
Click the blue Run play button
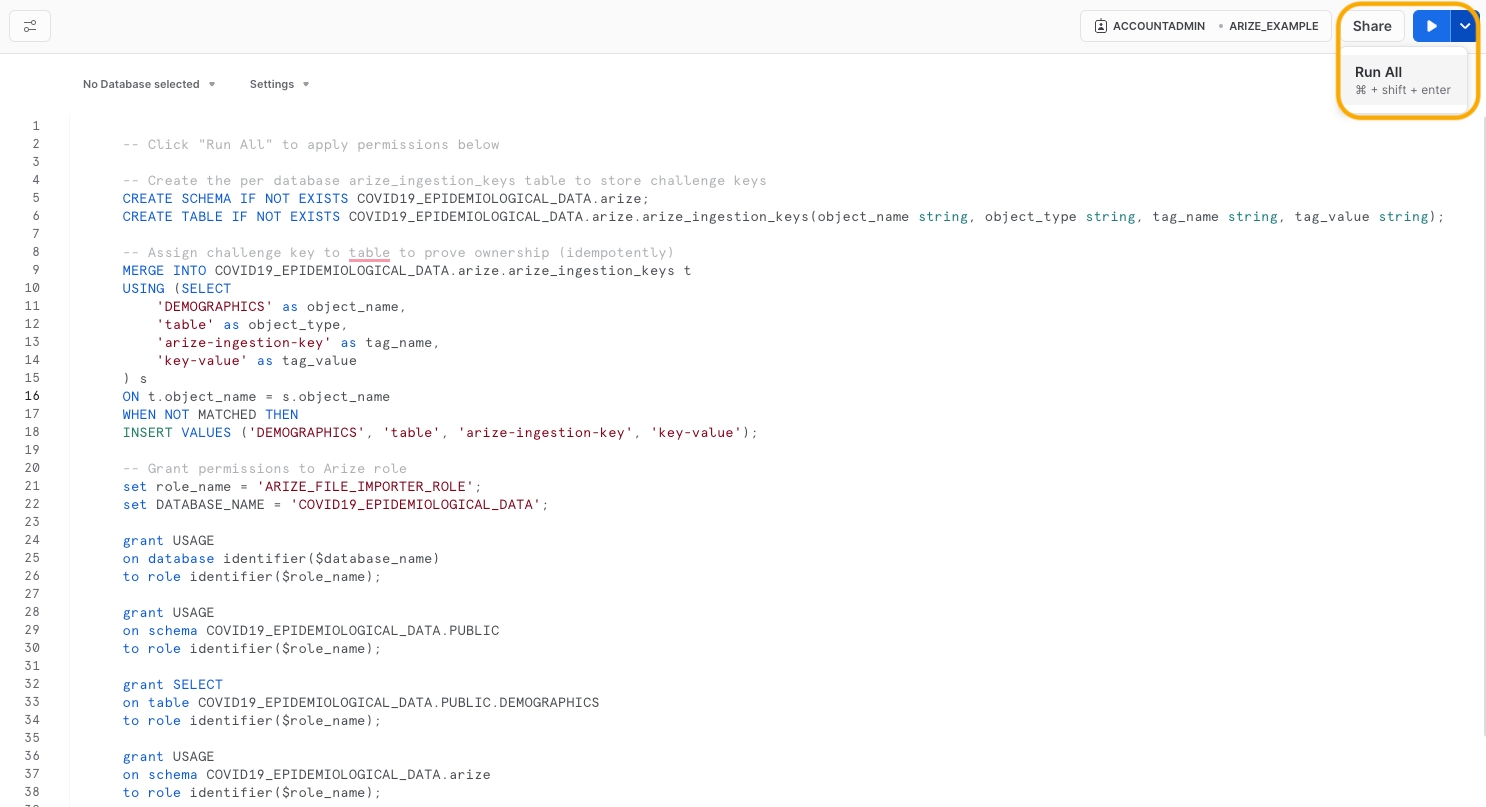click(x=1431, y=26)
